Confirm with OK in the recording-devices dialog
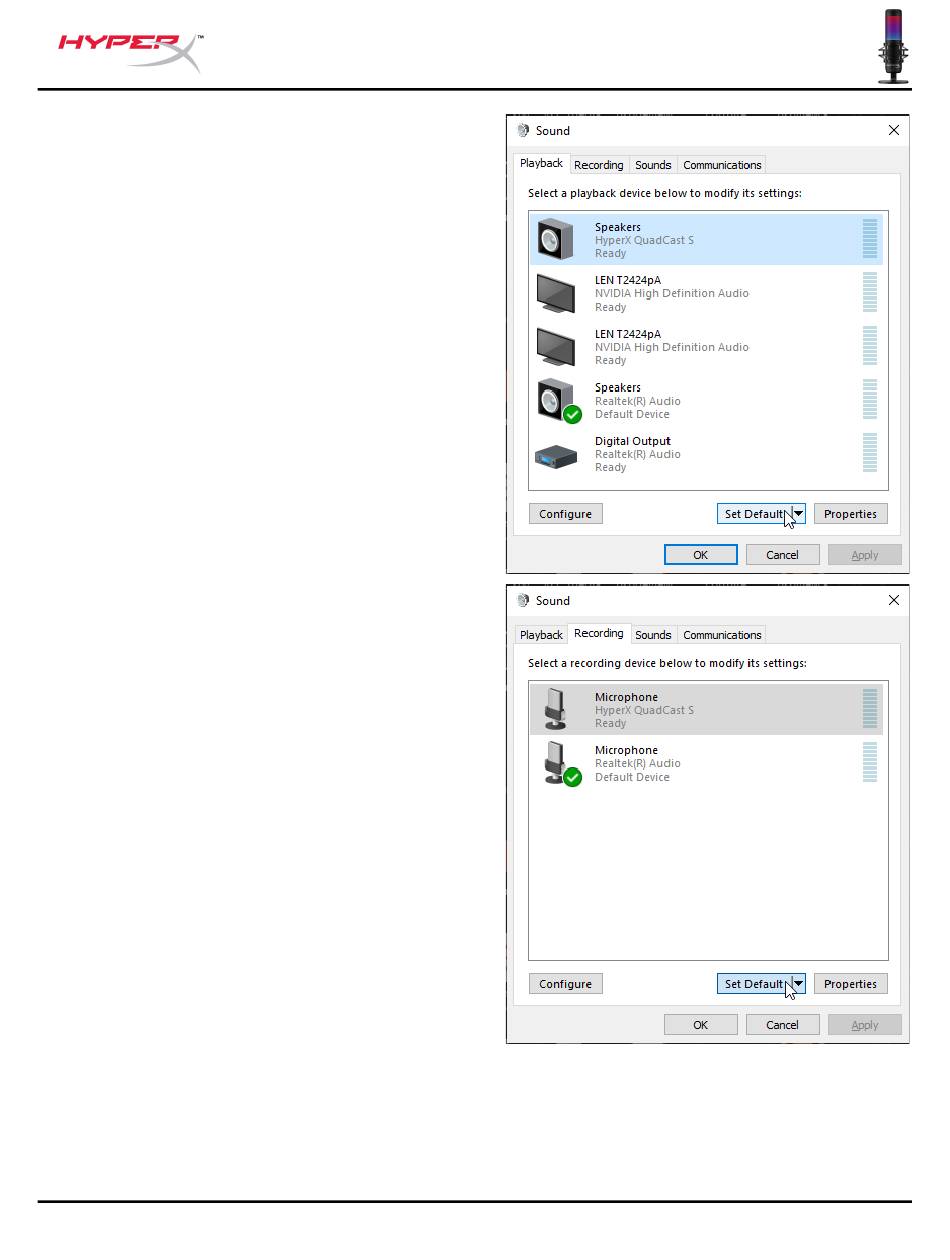The image size is (950, 1260). pos(701,1025)
